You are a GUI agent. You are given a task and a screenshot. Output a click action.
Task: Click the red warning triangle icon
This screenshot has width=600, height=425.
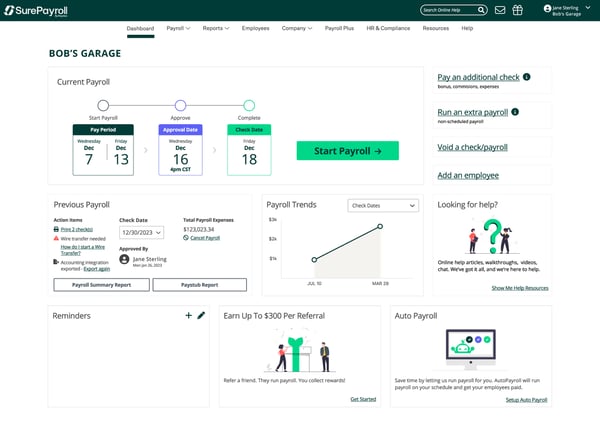56,238
